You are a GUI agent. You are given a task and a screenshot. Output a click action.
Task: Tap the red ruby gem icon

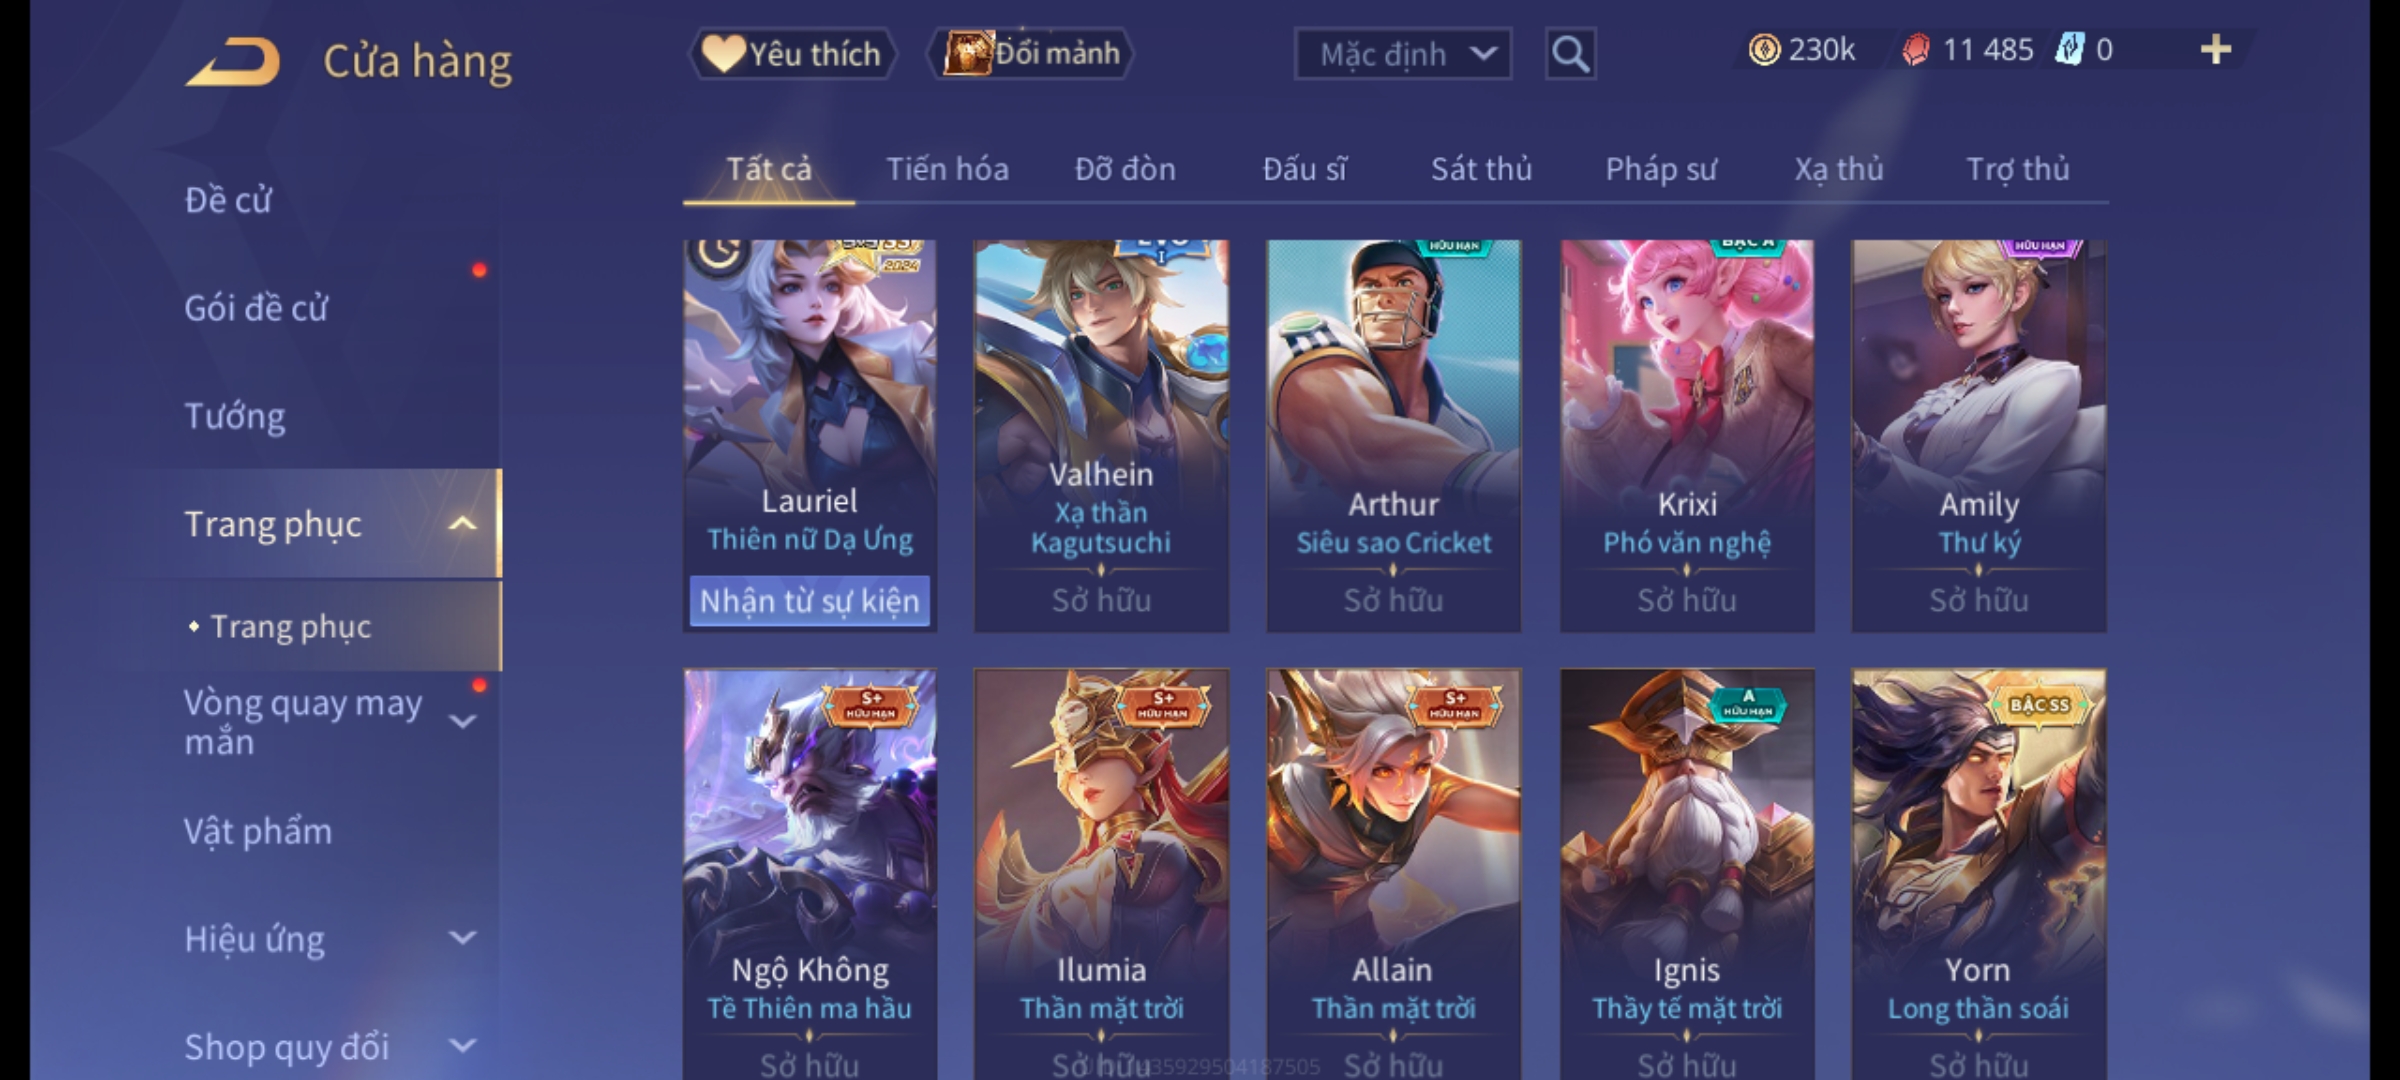(x=1916, y=50)
